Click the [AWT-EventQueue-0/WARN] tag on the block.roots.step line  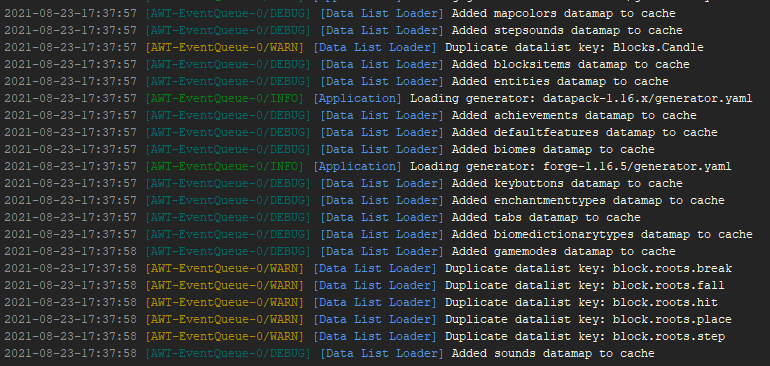pos(225,337)
